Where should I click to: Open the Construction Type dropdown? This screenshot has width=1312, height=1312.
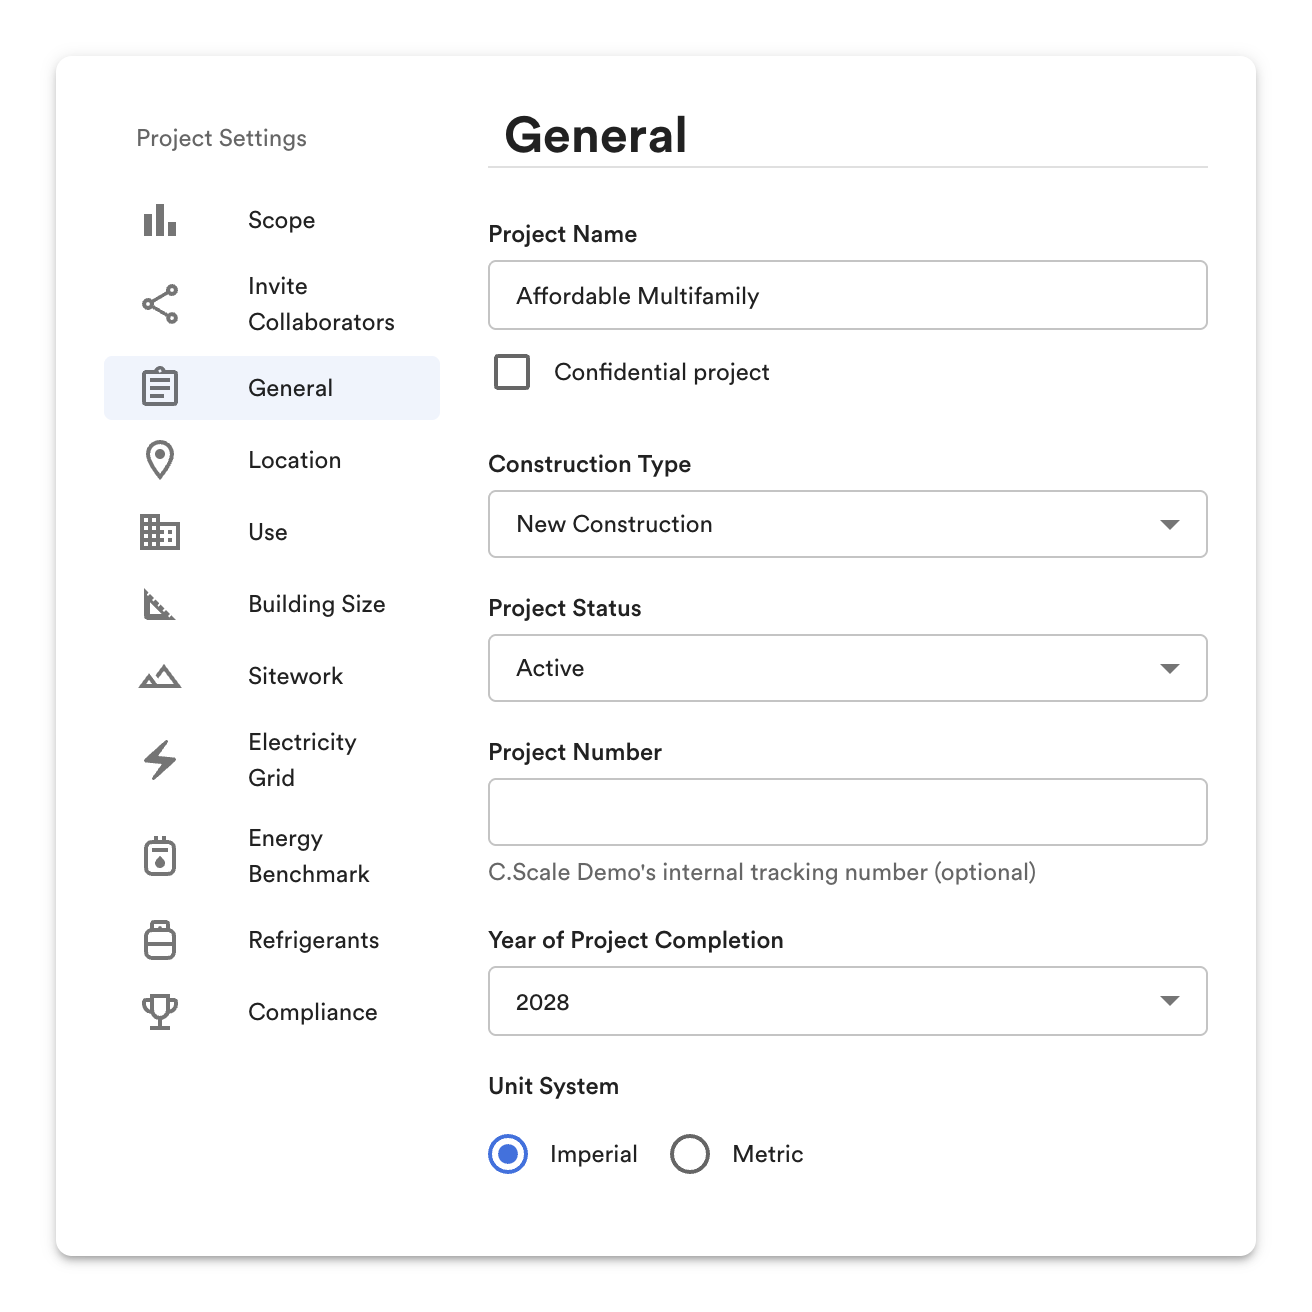pyautogui.click(x=848, y=524)
